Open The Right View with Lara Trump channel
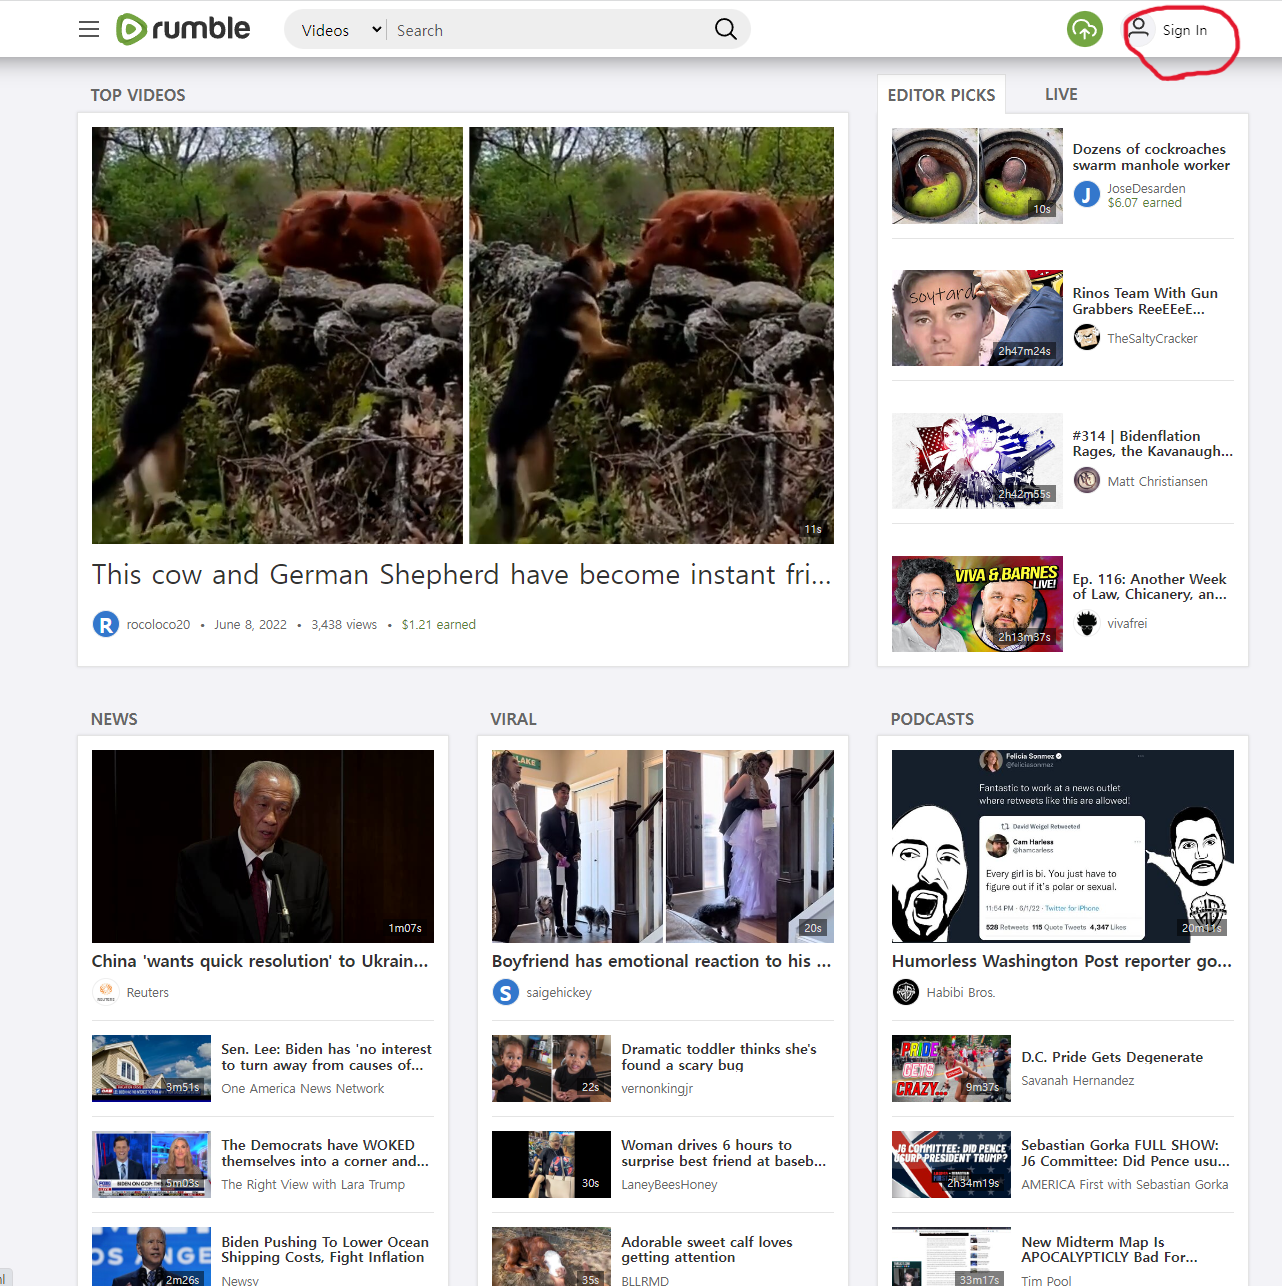 tap(313, 1185)
